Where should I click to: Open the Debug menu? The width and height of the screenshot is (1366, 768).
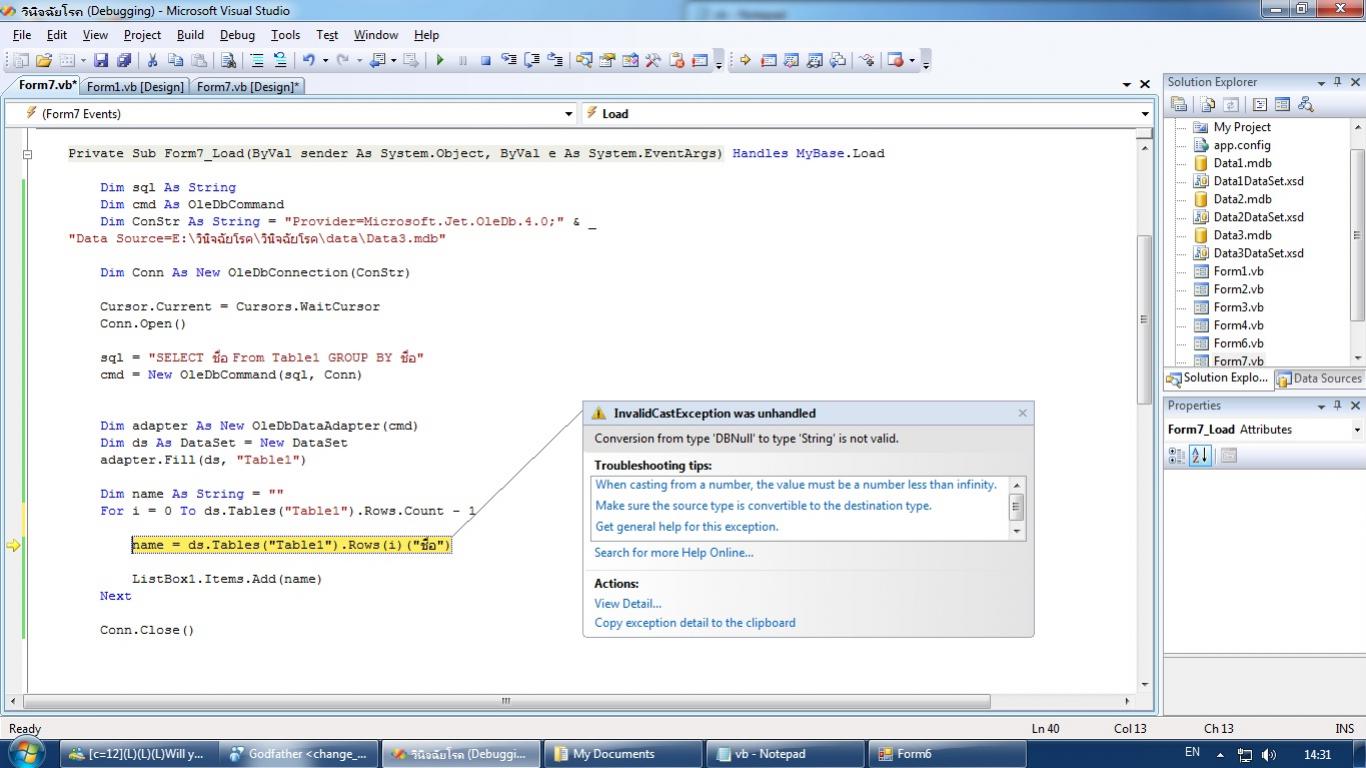tap(237, 34)
